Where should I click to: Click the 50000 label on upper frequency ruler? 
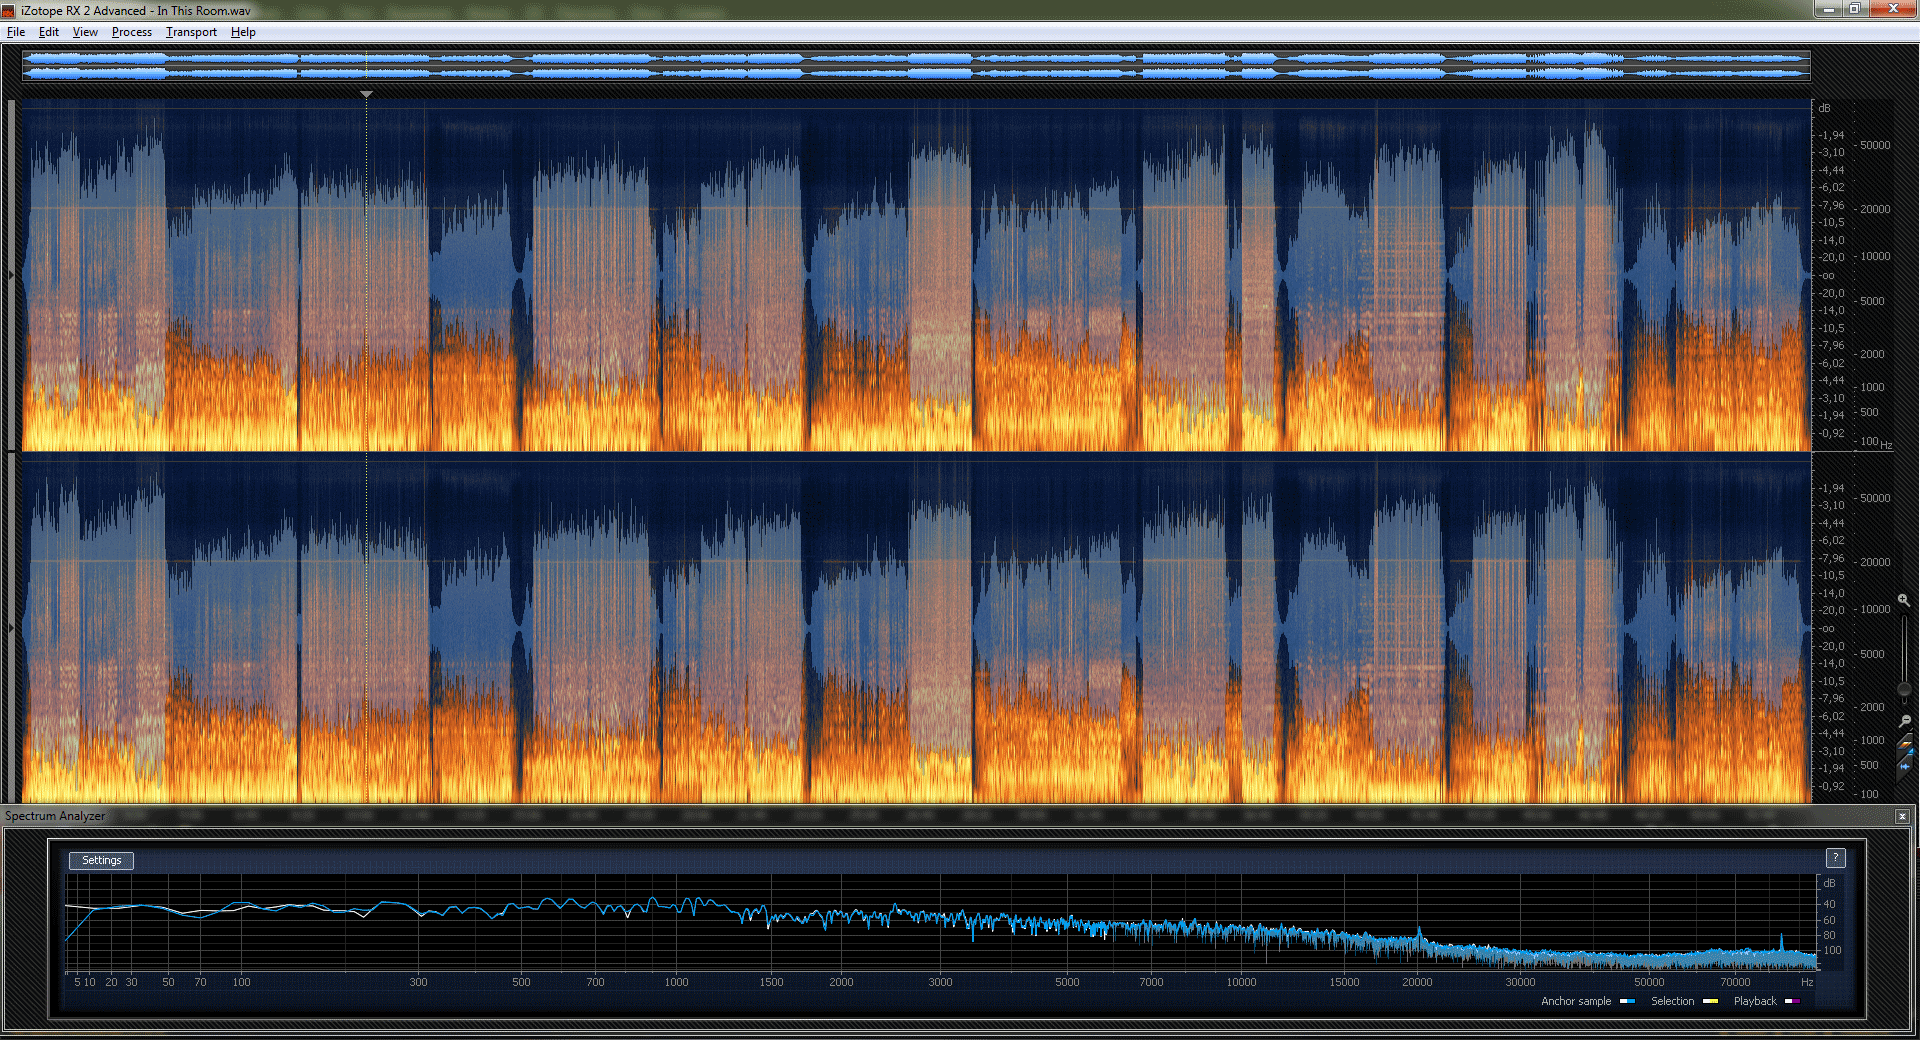click(1875, 145)
